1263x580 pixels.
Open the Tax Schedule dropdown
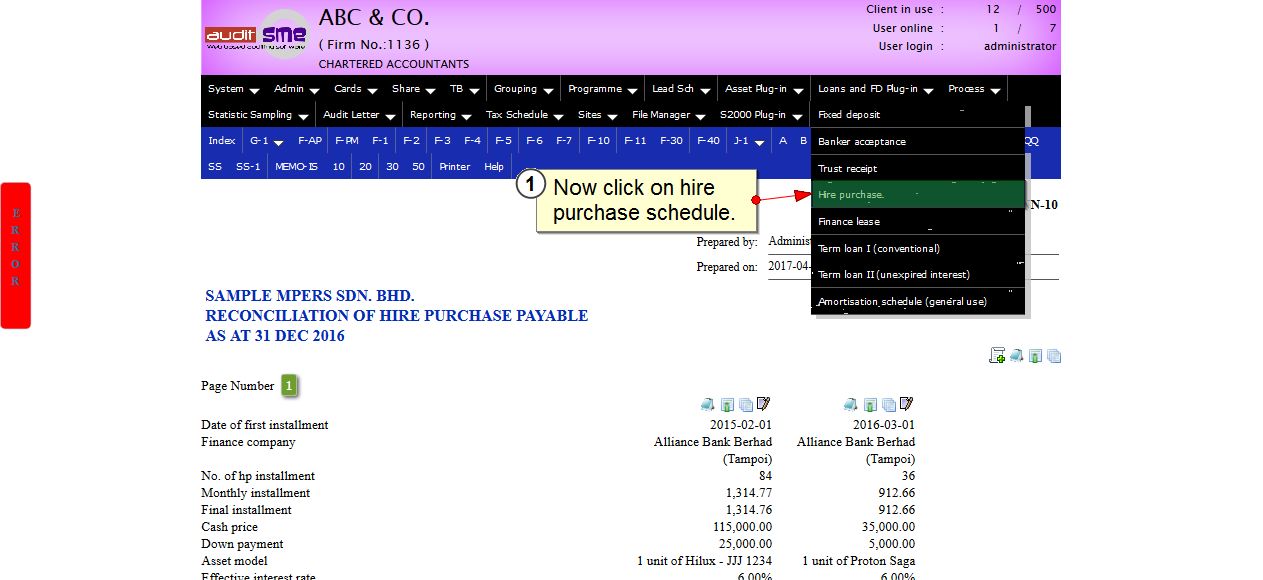tap(524, 115)
